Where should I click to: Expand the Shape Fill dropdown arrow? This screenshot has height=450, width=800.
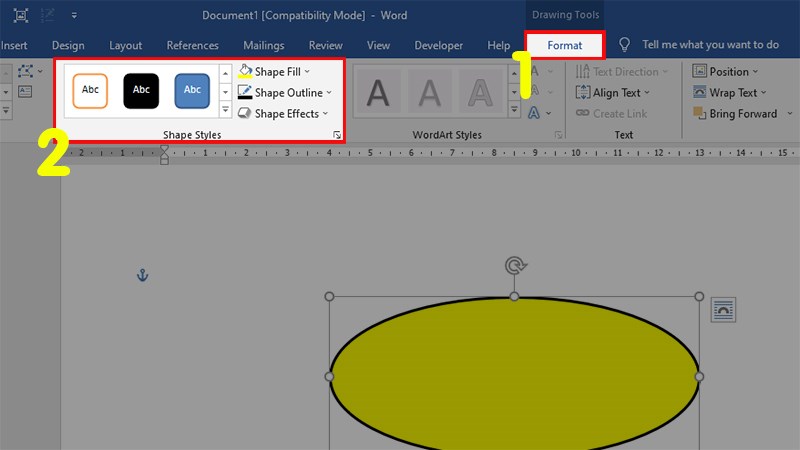[x=307, y=72]
